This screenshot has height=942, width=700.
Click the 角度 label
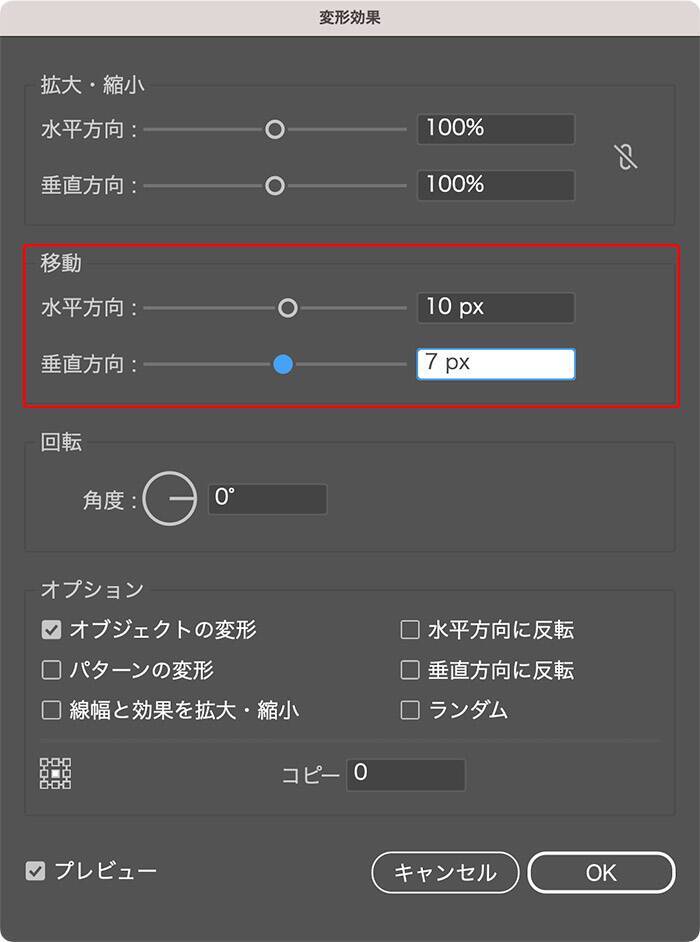click(x=109, y=500)
